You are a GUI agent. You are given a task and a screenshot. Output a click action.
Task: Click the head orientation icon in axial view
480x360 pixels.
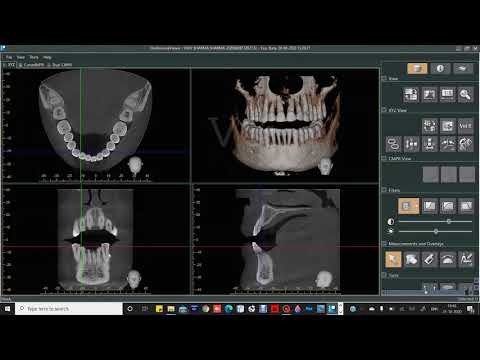pos(135,165)
